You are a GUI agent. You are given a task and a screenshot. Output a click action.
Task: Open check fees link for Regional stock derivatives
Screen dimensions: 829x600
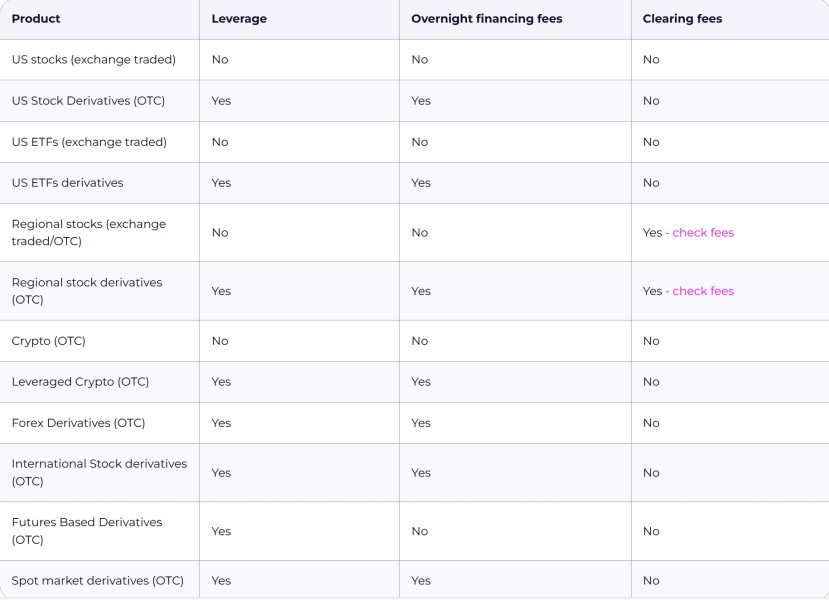pos(703,291)
